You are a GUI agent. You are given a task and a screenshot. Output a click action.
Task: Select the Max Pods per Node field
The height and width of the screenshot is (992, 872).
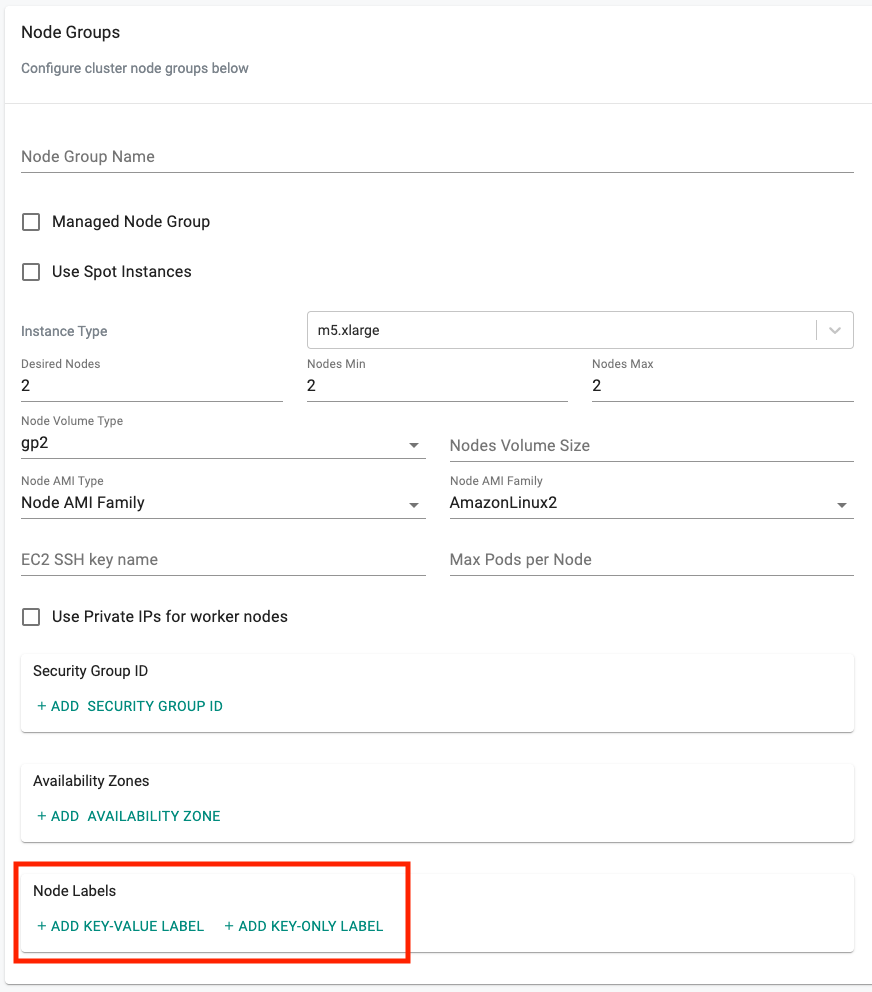(x=651, y=560)
